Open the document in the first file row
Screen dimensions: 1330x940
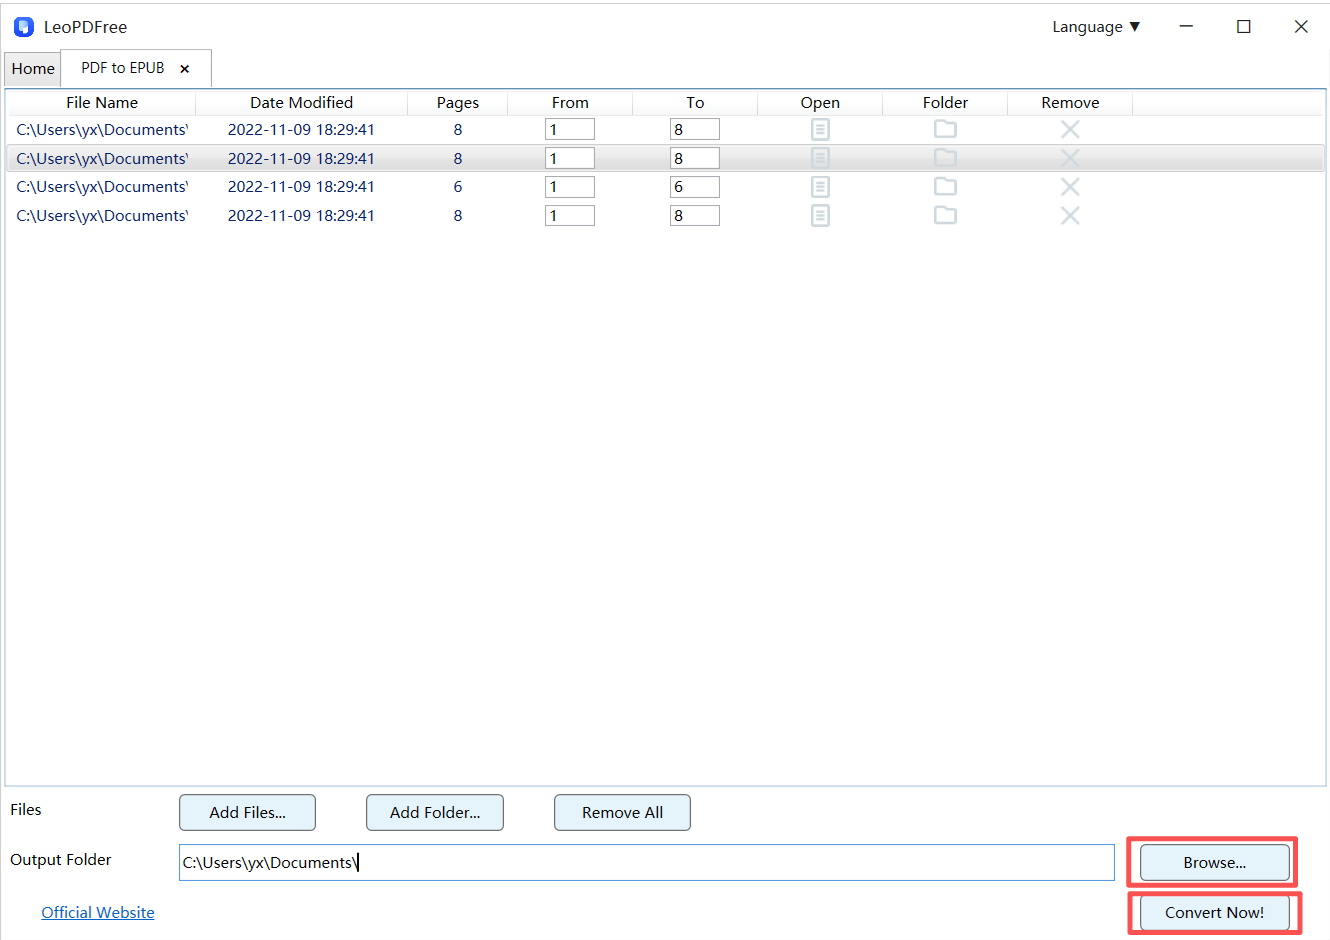(x=820, y=130)
